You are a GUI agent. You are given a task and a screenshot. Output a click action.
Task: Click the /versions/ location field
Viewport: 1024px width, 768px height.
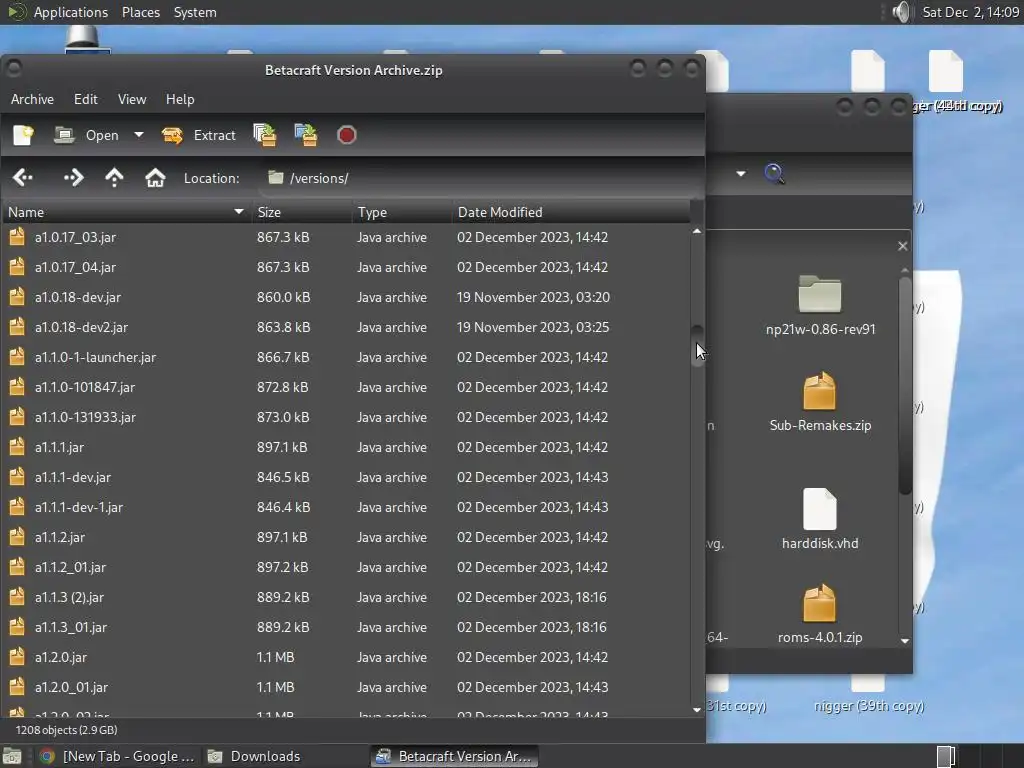[480, 178]
